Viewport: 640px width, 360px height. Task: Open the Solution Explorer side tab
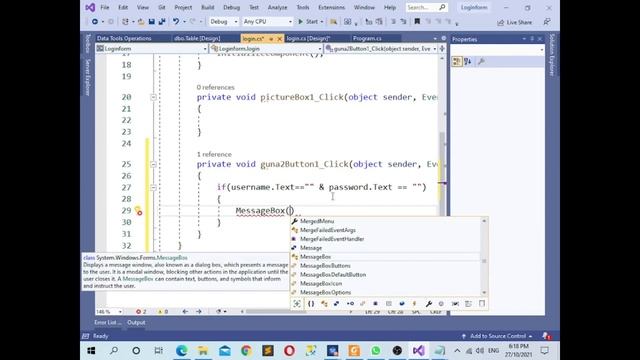coord(552,55)
